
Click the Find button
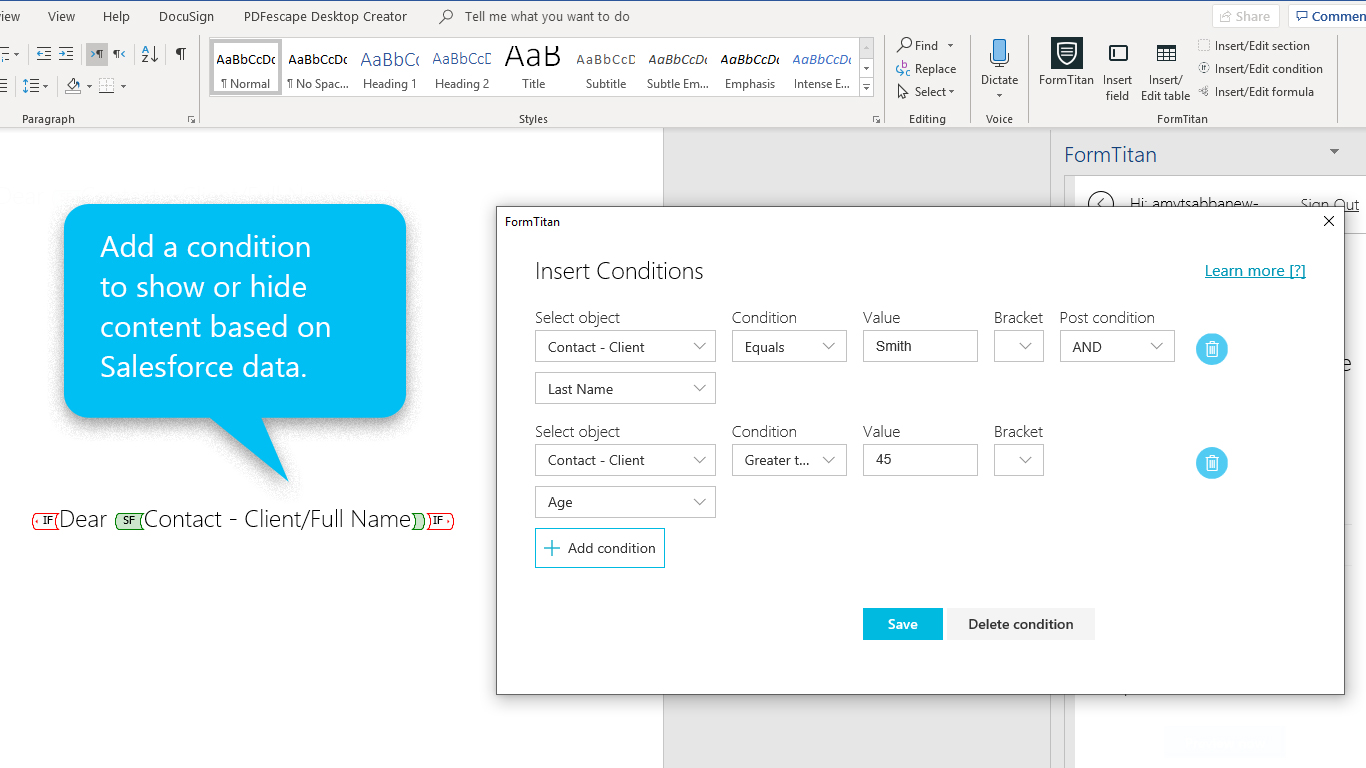(x=918, y=45)
